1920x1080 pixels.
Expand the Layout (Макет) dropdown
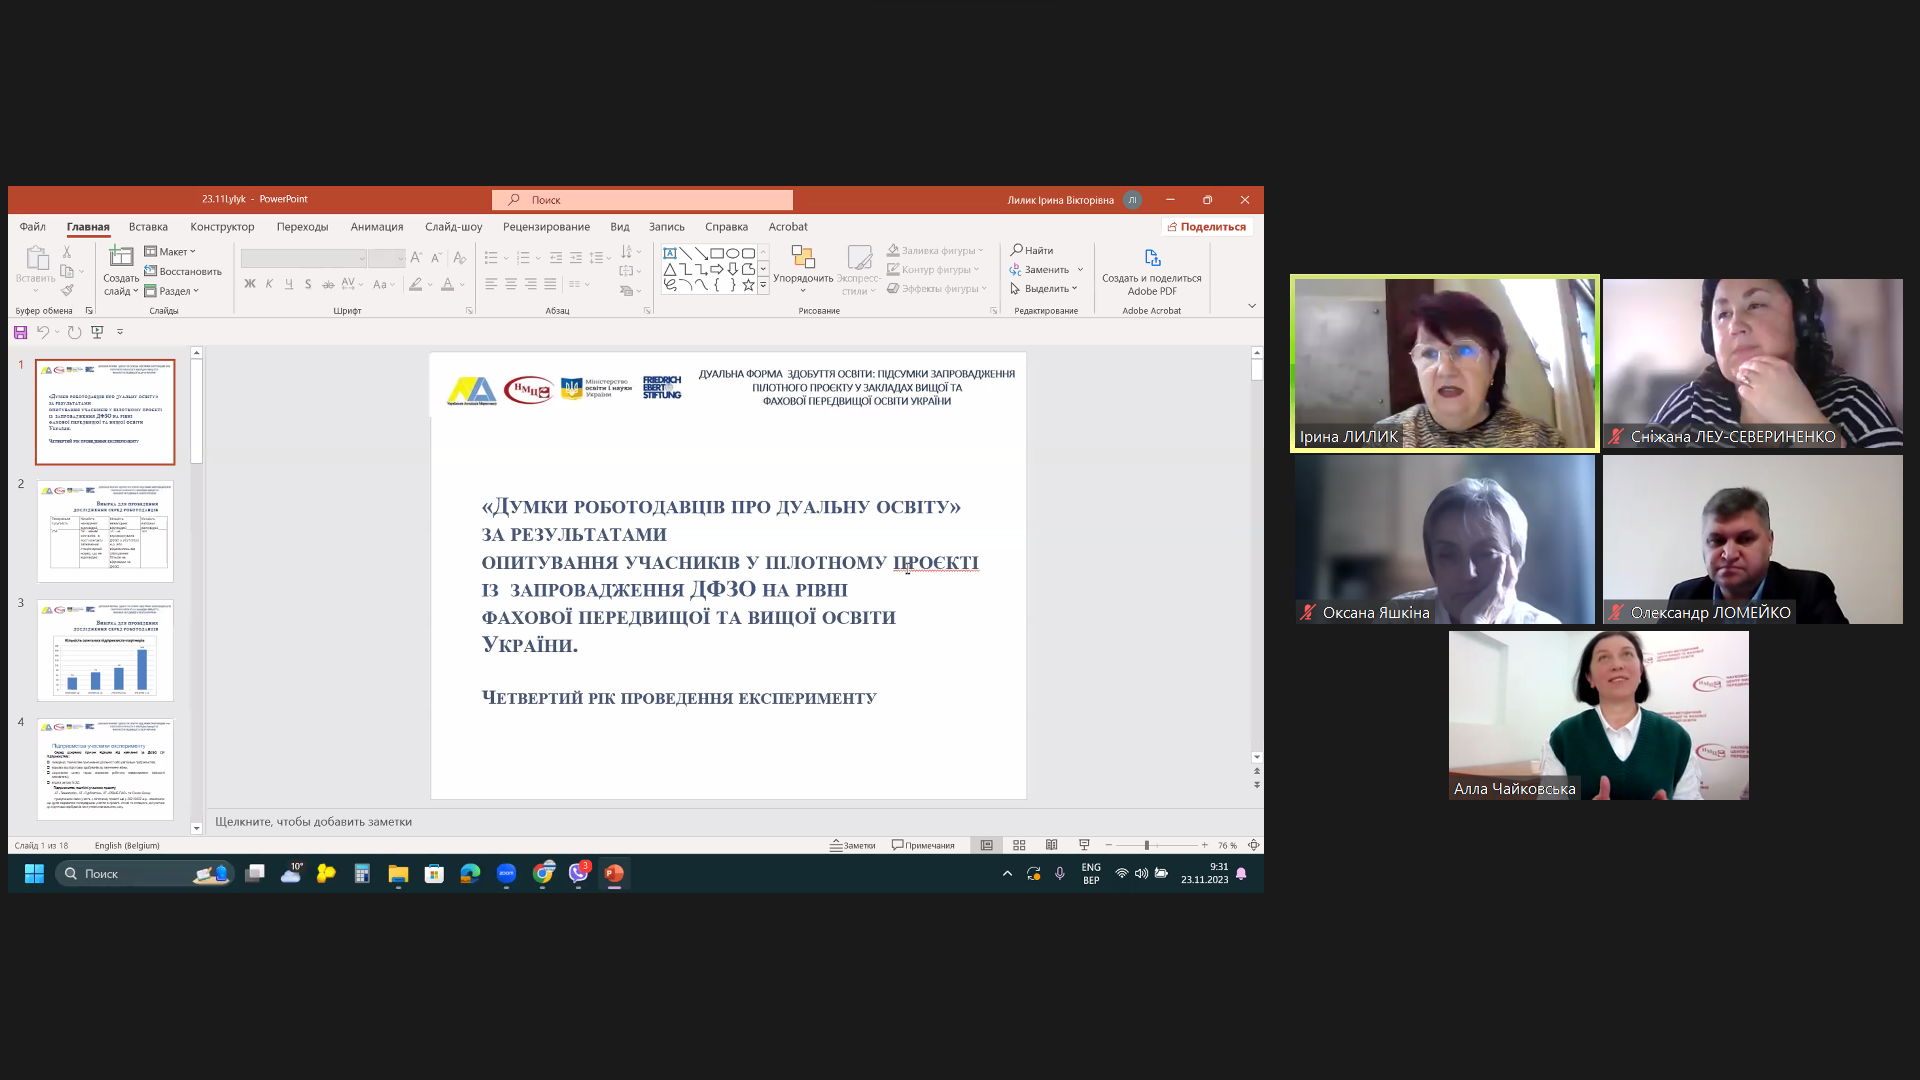click(171, 251)
